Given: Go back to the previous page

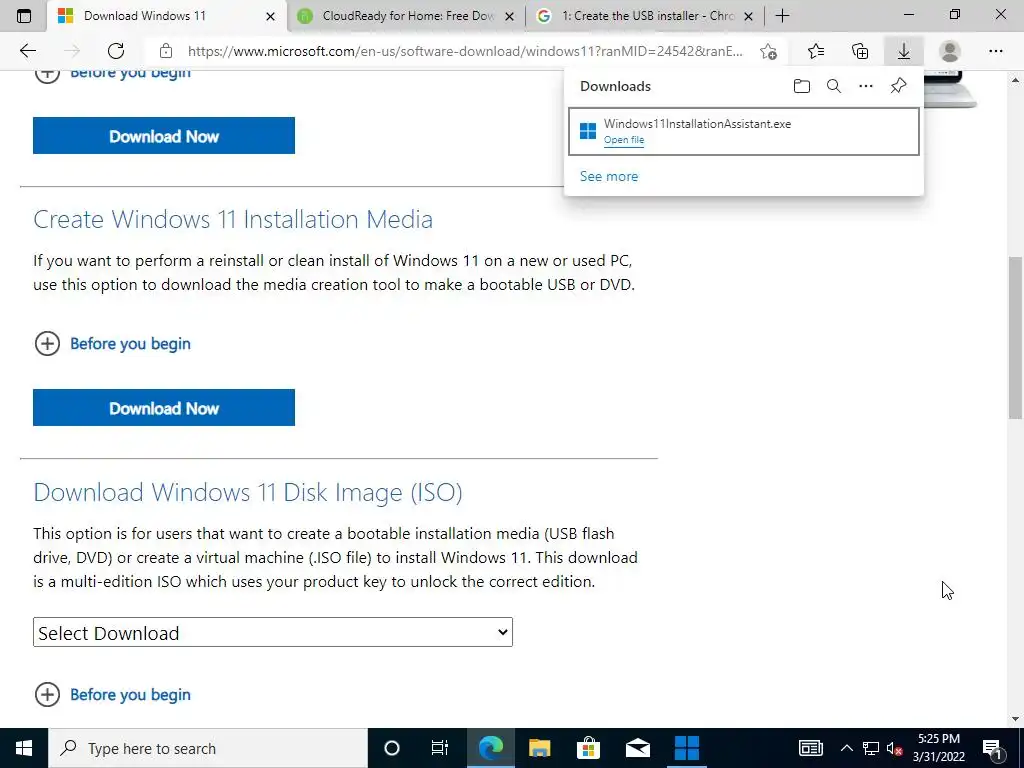Looking at the screenshot, I should pos(28,51).
